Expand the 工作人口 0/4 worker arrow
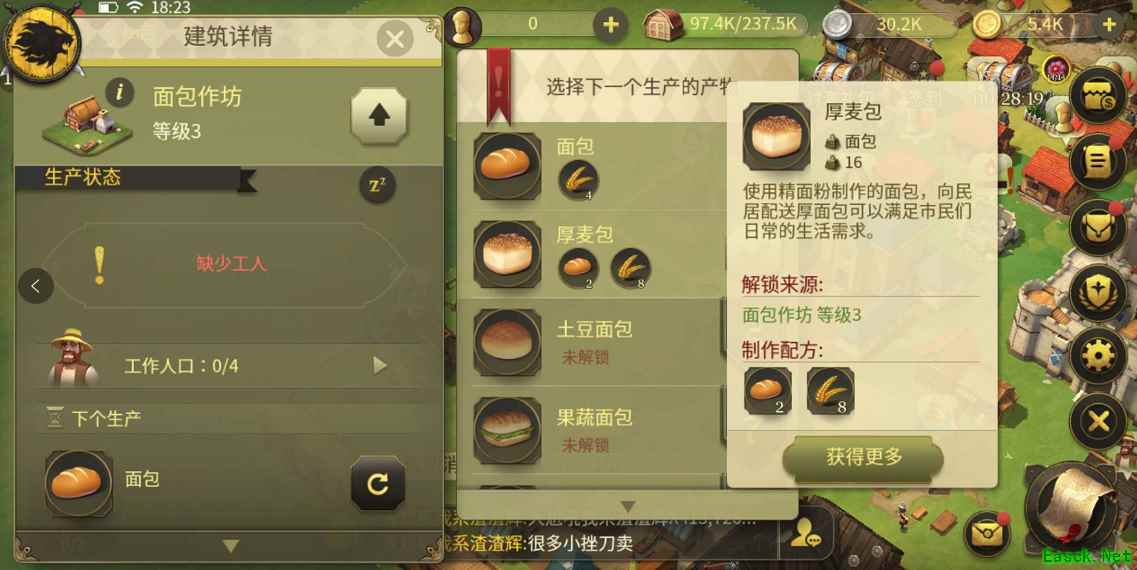Viewport: 1137px width, 570px height. pos(379,365)
